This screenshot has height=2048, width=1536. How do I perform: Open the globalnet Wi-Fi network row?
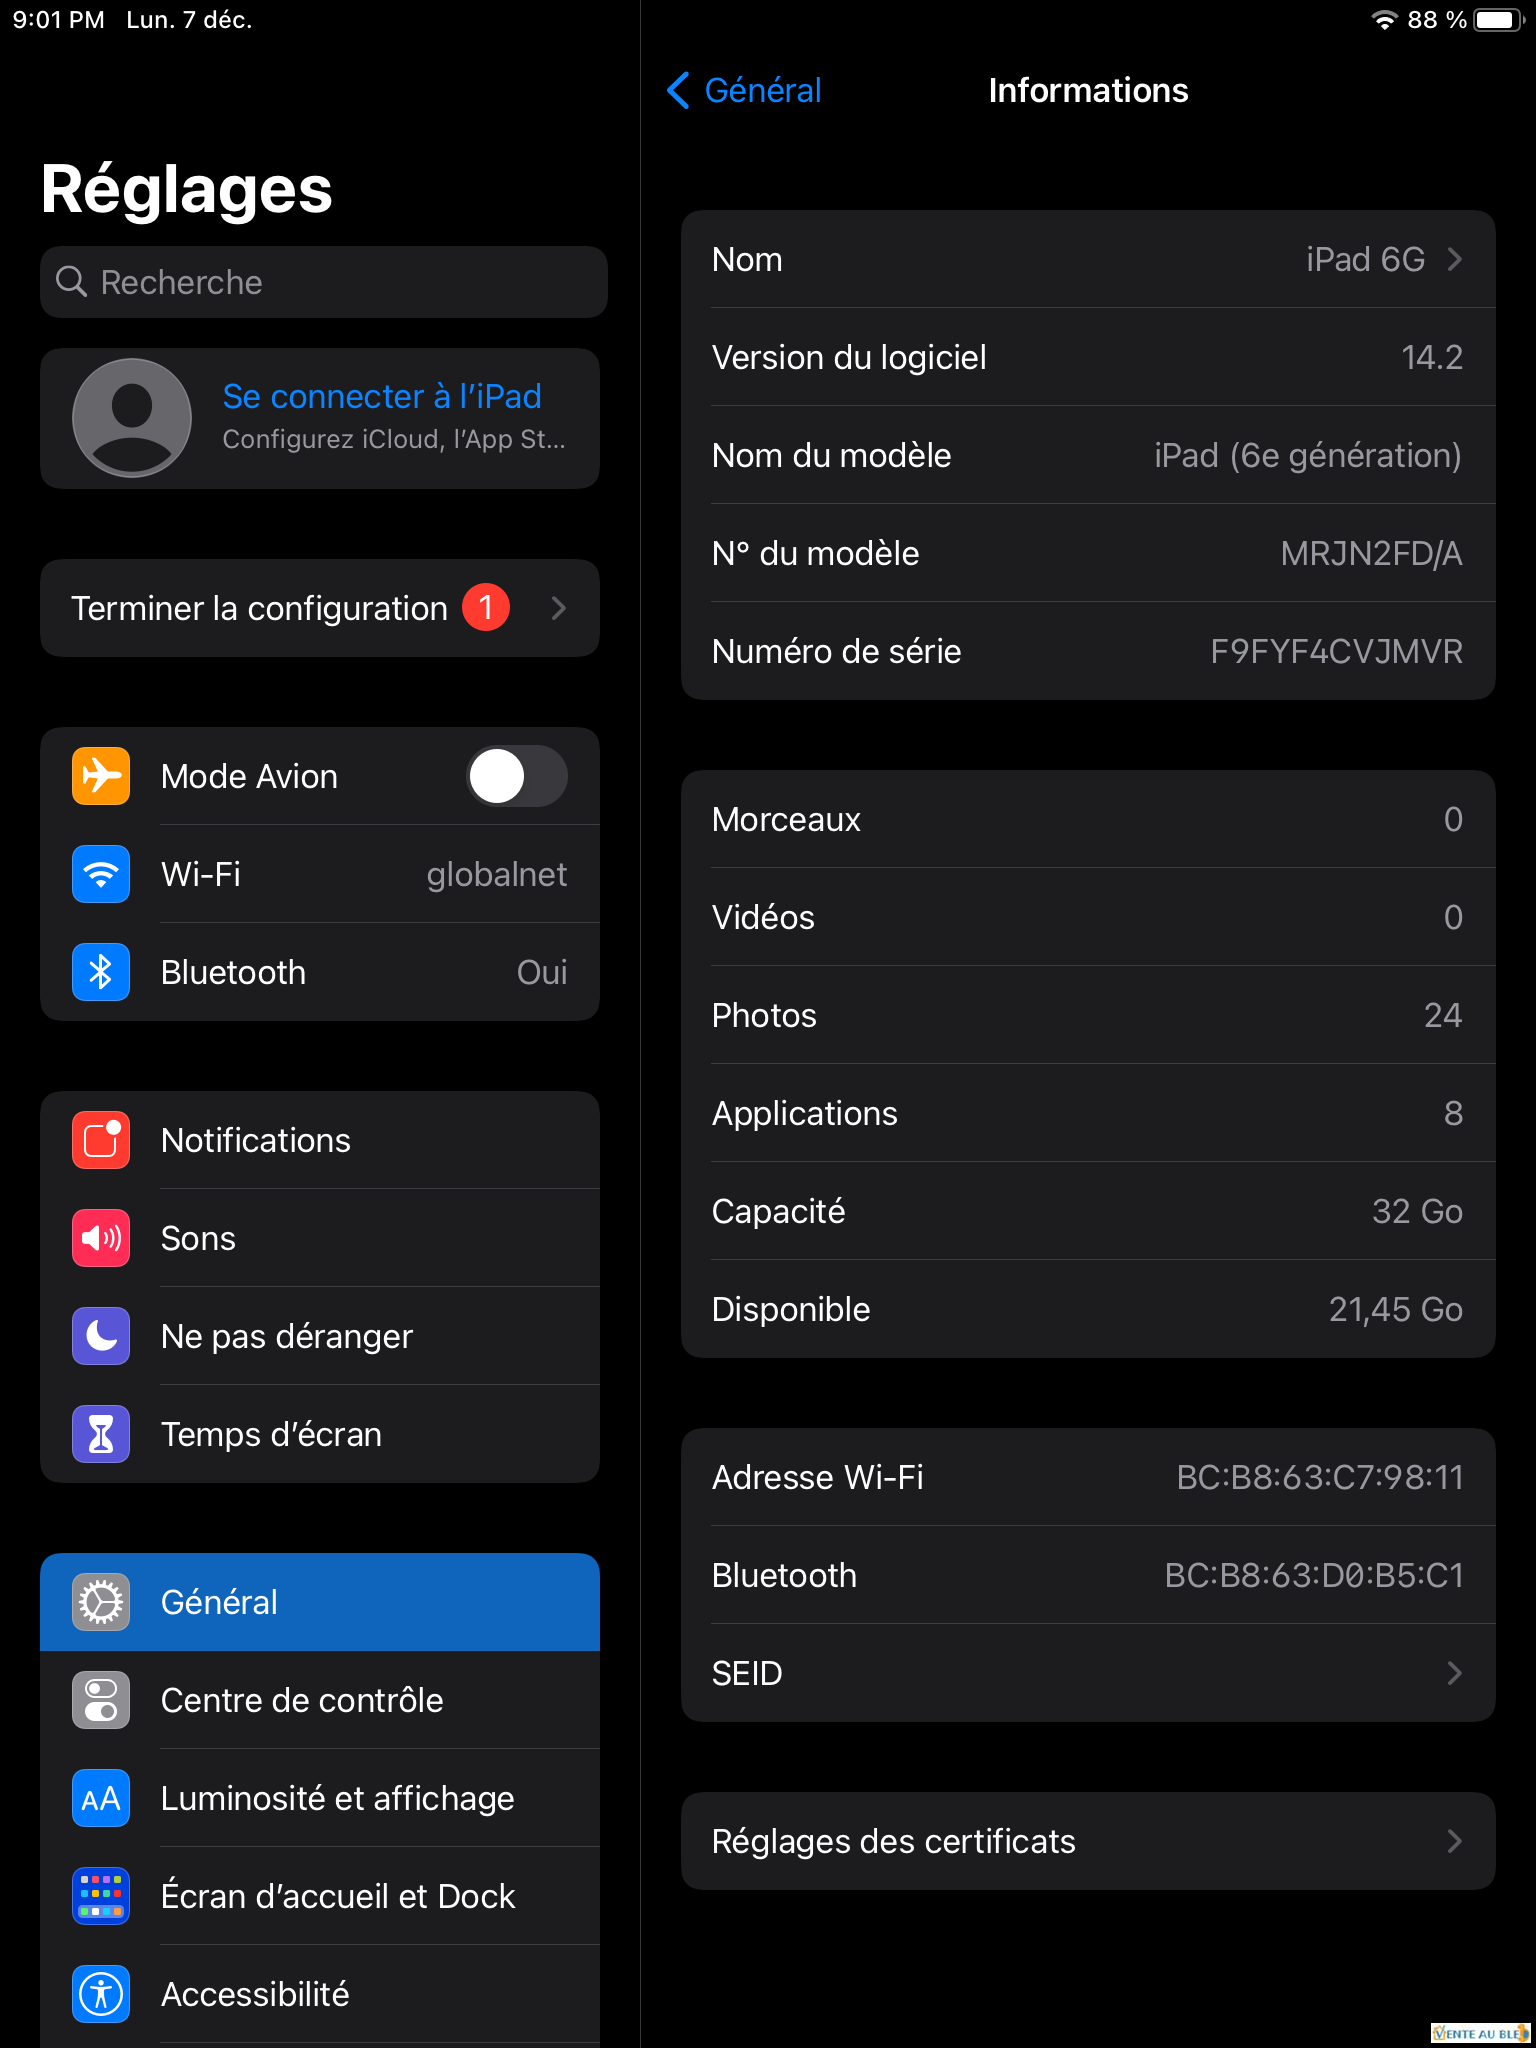click(320, 874)
